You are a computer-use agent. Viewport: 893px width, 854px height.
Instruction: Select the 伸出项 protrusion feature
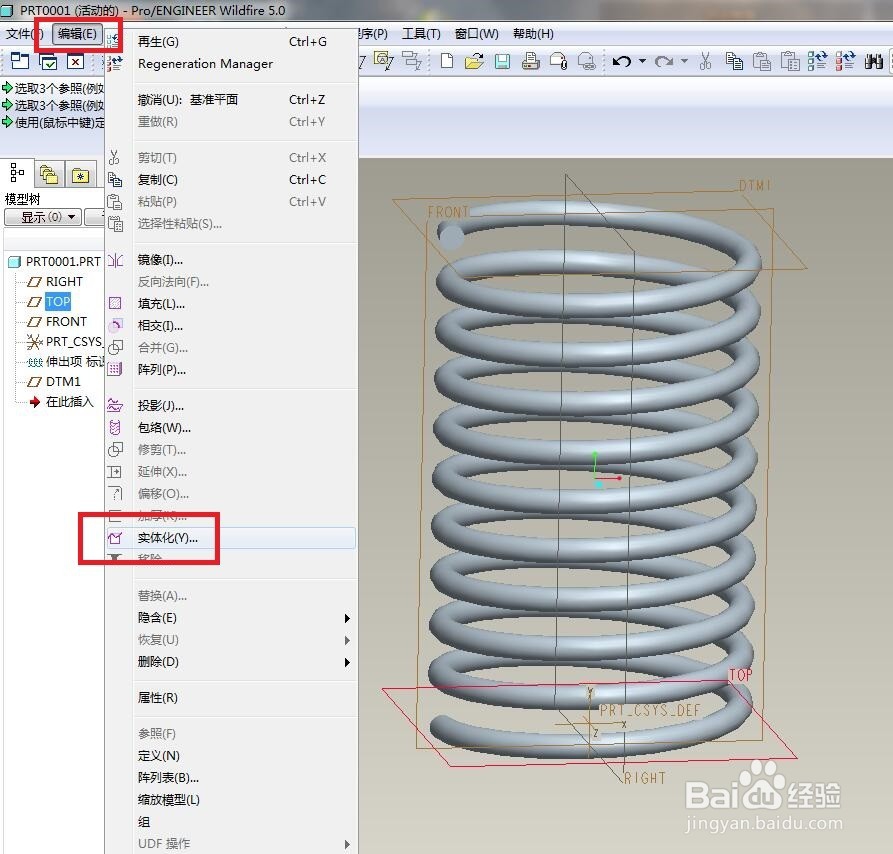[x=65, y=362]
